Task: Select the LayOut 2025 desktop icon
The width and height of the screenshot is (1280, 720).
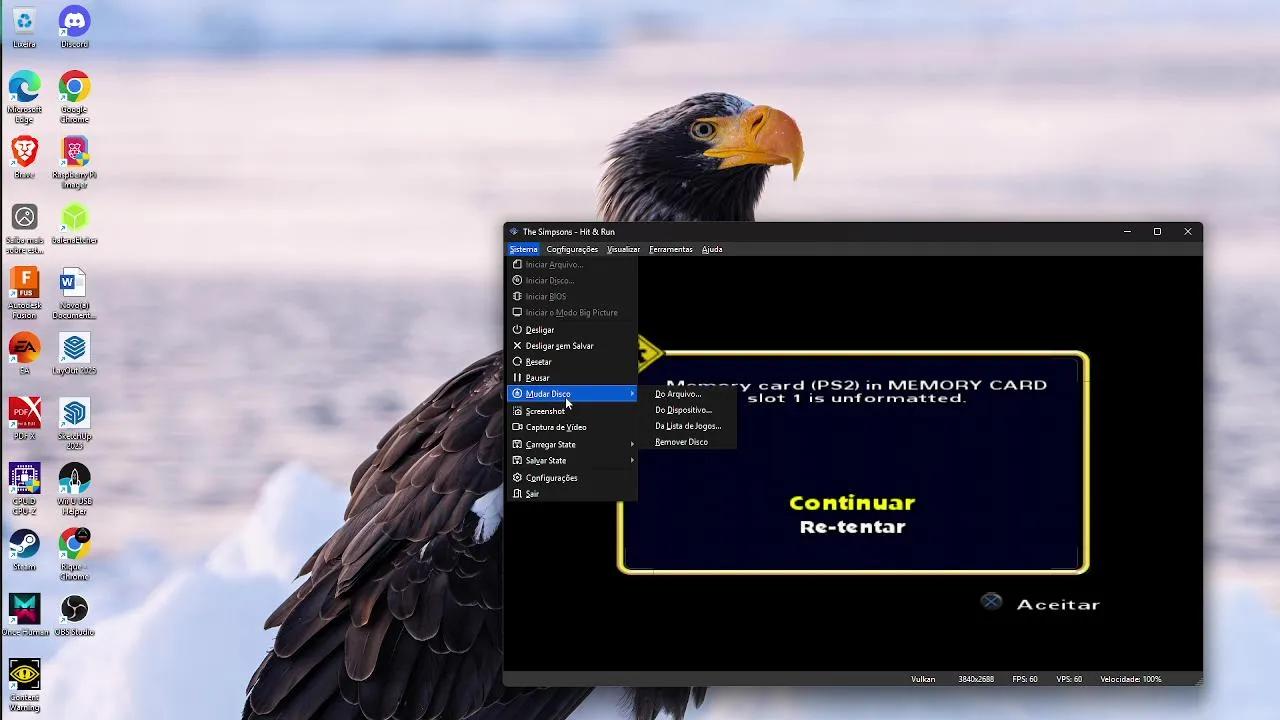Action: tap(74, 354)
